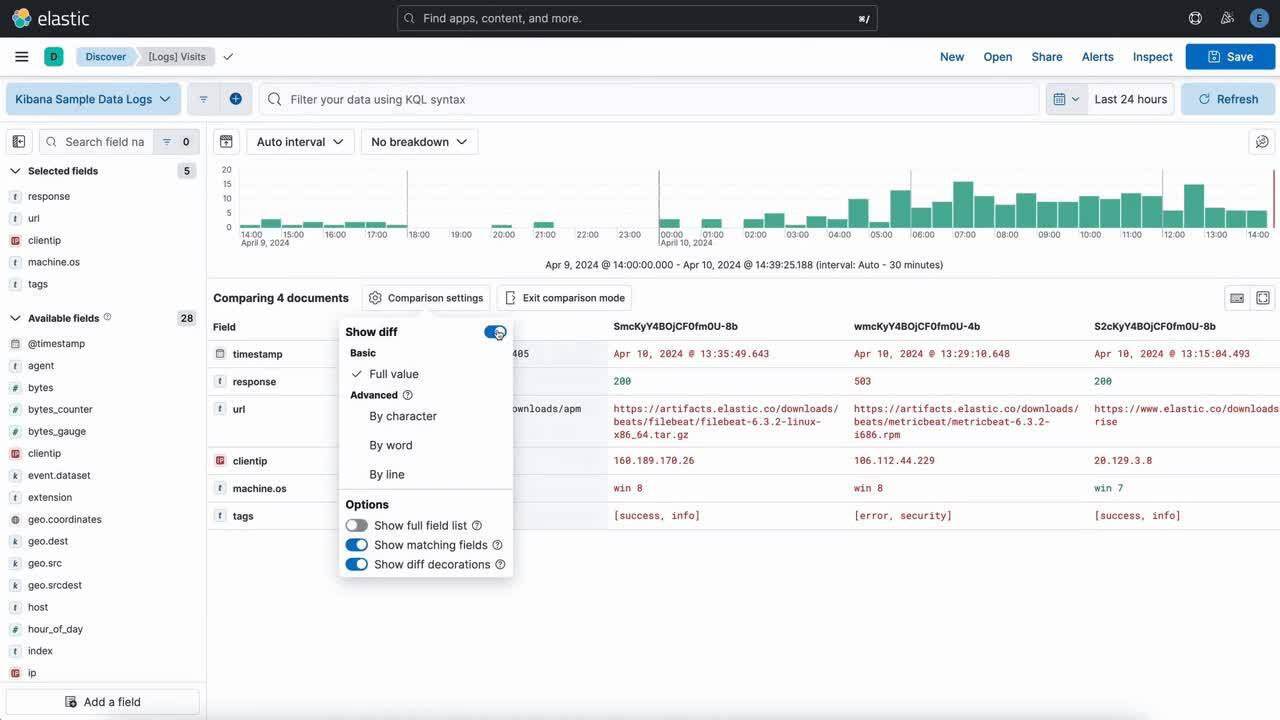This screenshot has width=1280, height=720.
Task: Open the newsfeed celebration icon
Action: 1227,18
